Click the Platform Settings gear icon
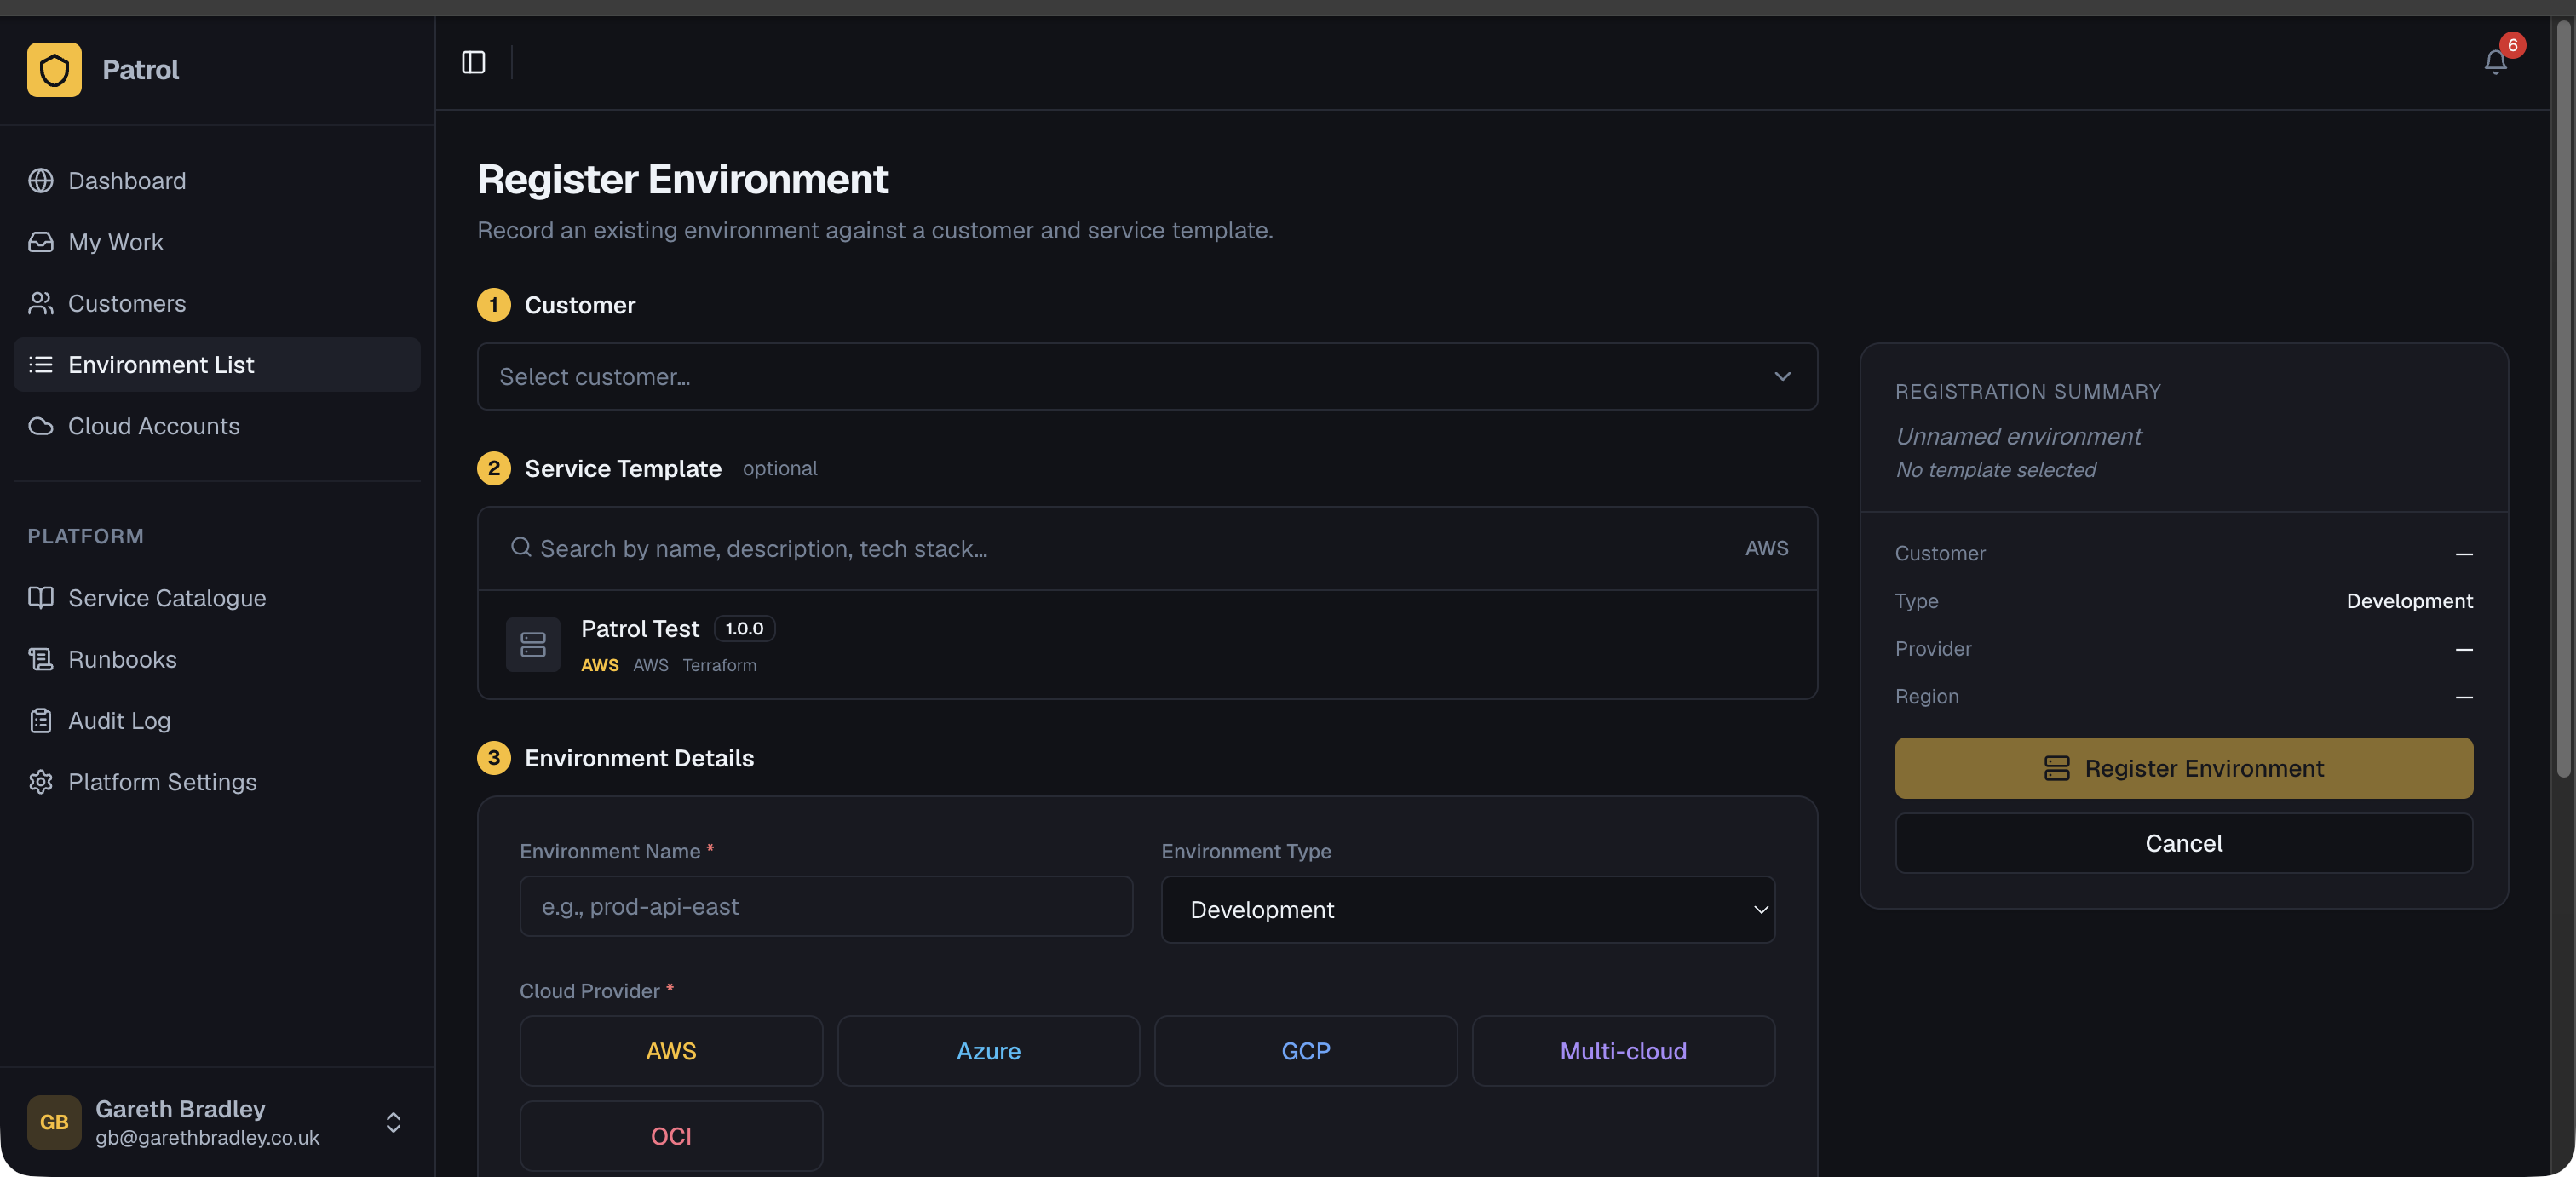 [41, 781]
